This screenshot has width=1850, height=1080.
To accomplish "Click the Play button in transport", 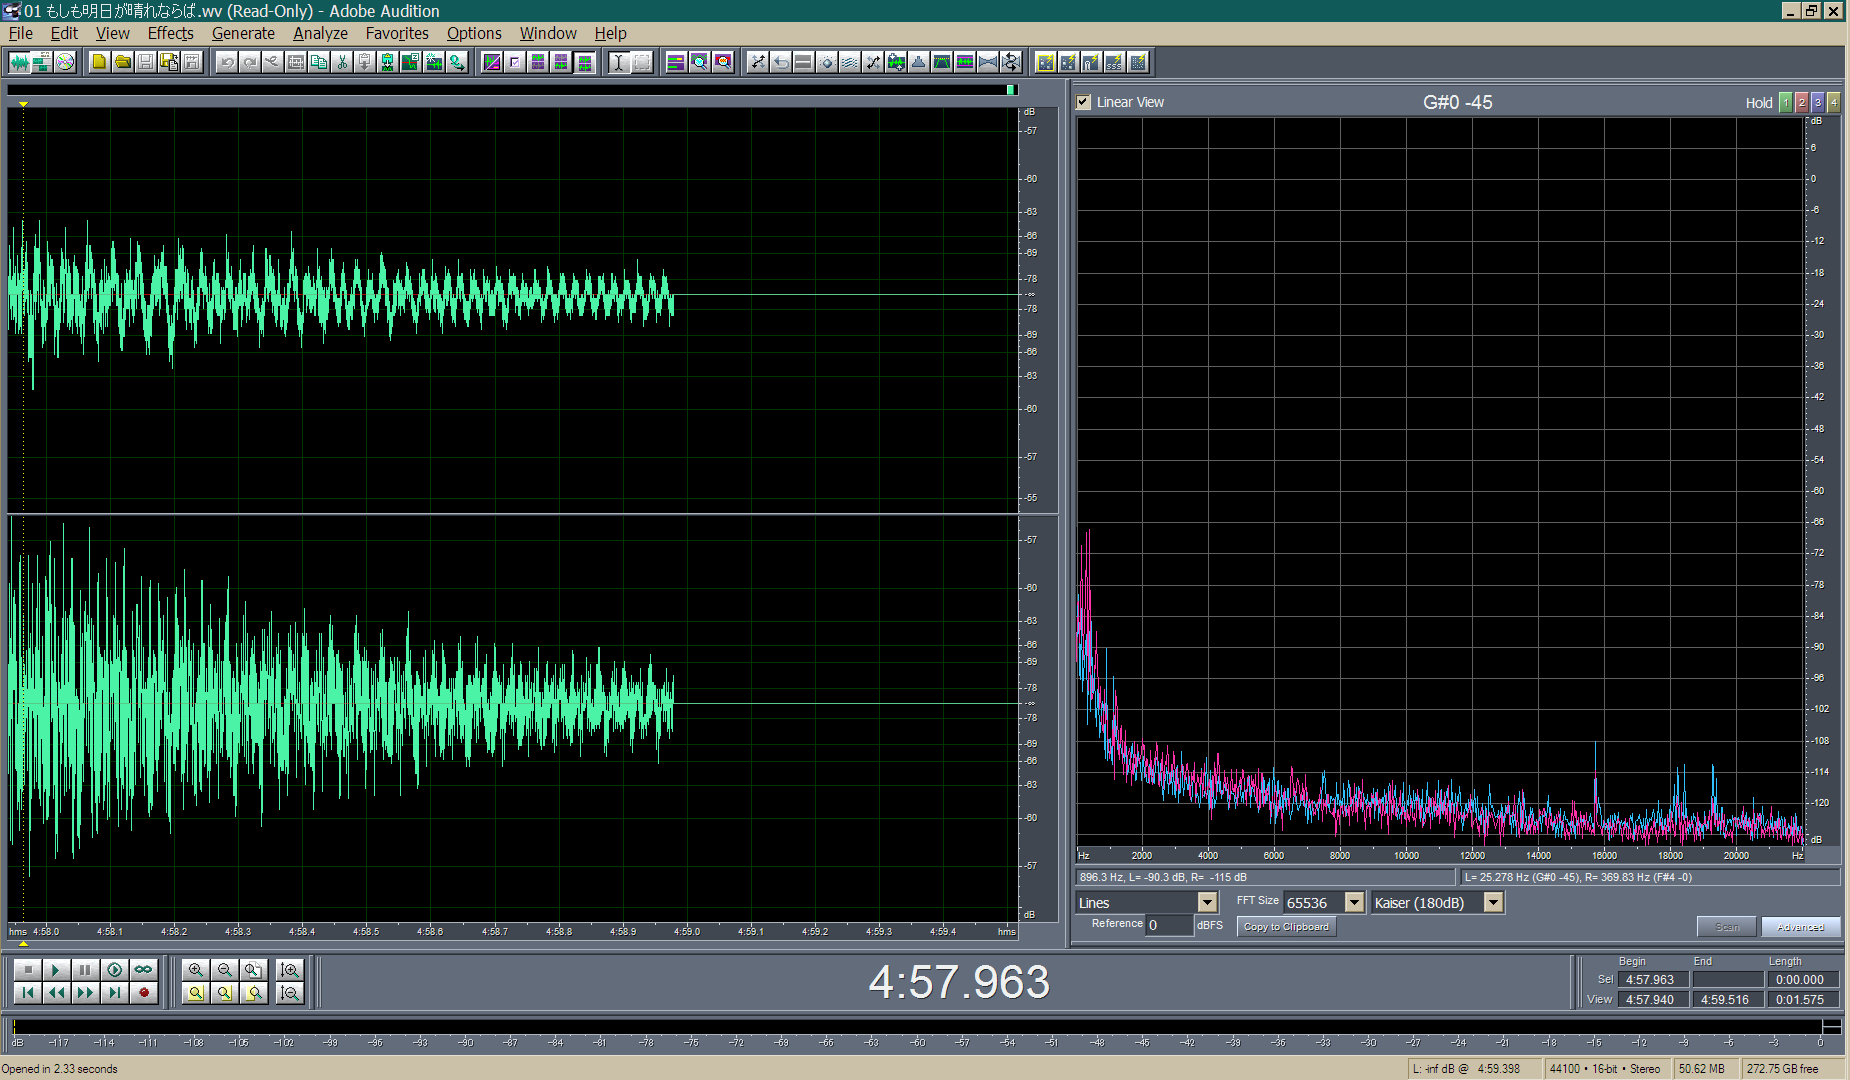I will [x=56, y=969].
